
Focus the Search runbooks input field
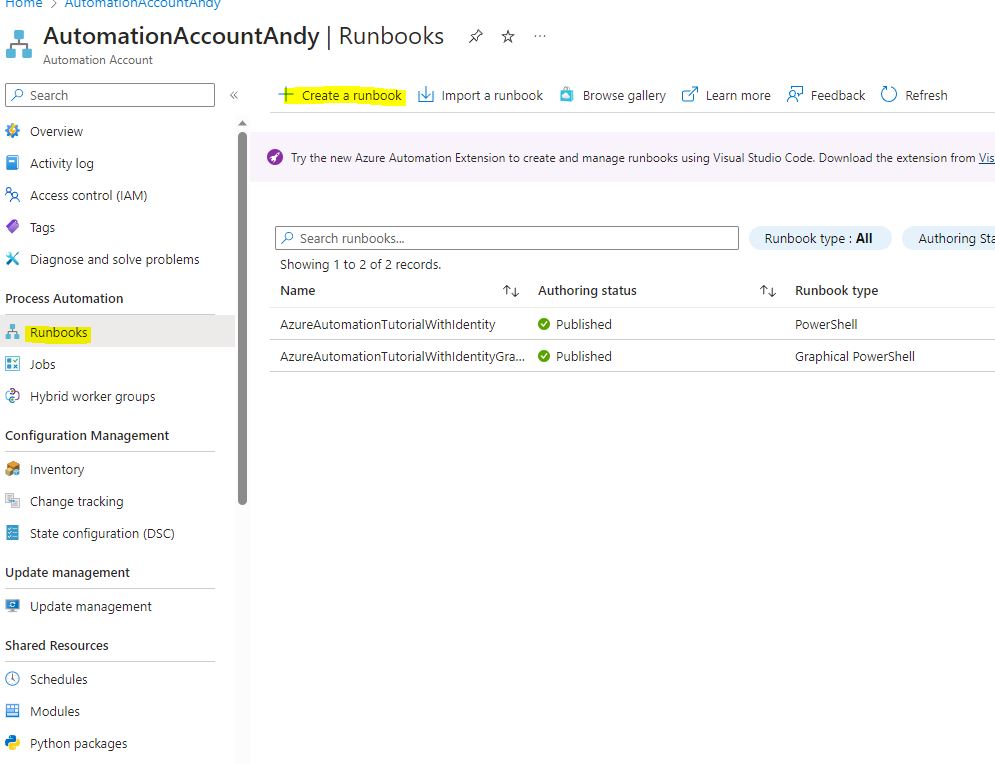coord(507,238)
